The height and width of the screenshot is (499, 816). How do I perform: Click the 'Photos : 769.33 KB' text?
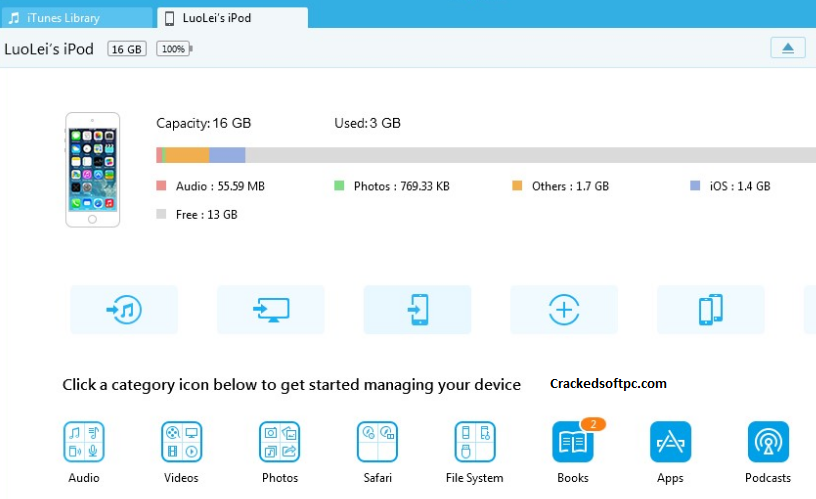click(x=402, y=186)
